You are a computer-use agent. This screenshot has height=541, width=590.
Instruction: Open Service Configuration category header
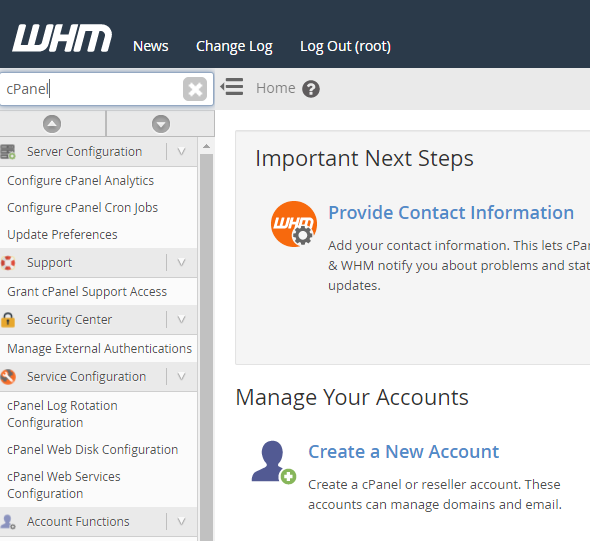click(x=86, y=376)
